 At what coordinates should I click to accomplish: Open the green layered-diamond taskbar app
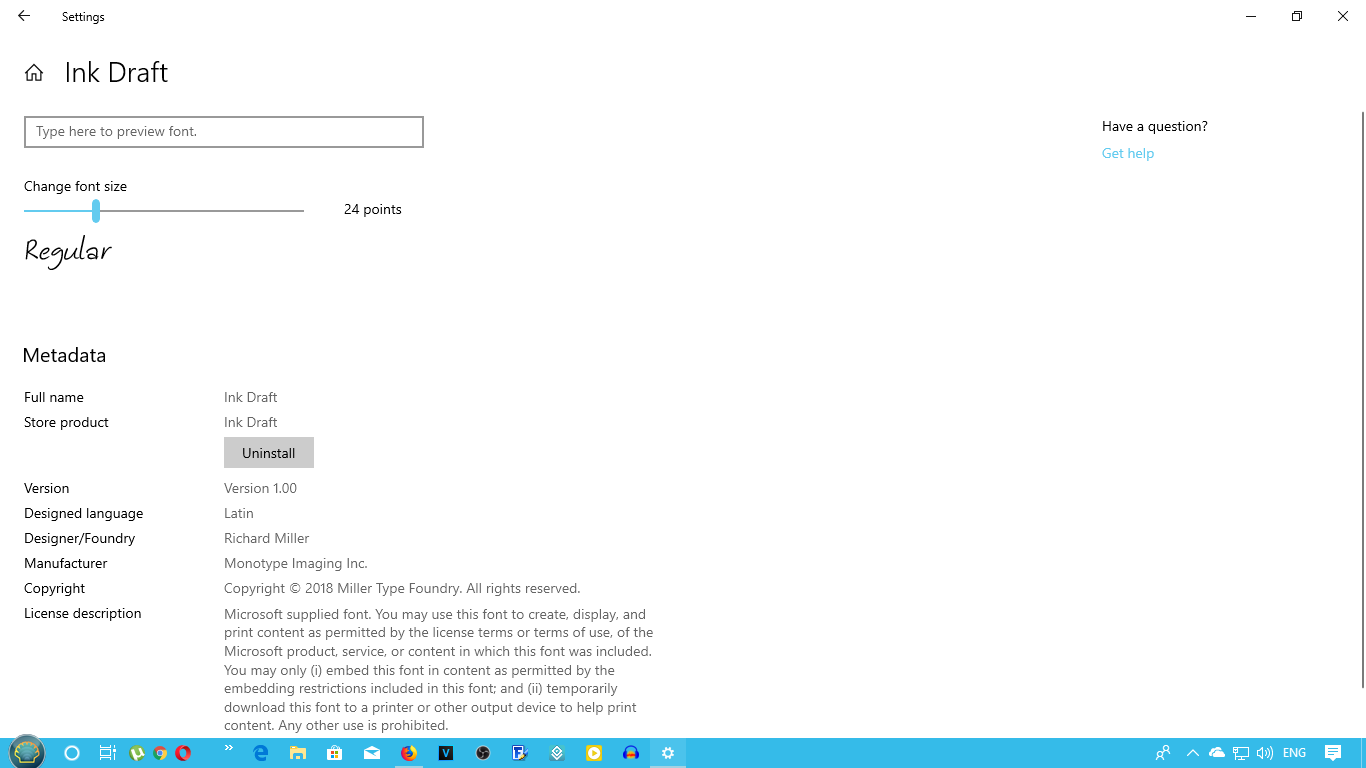557,753
